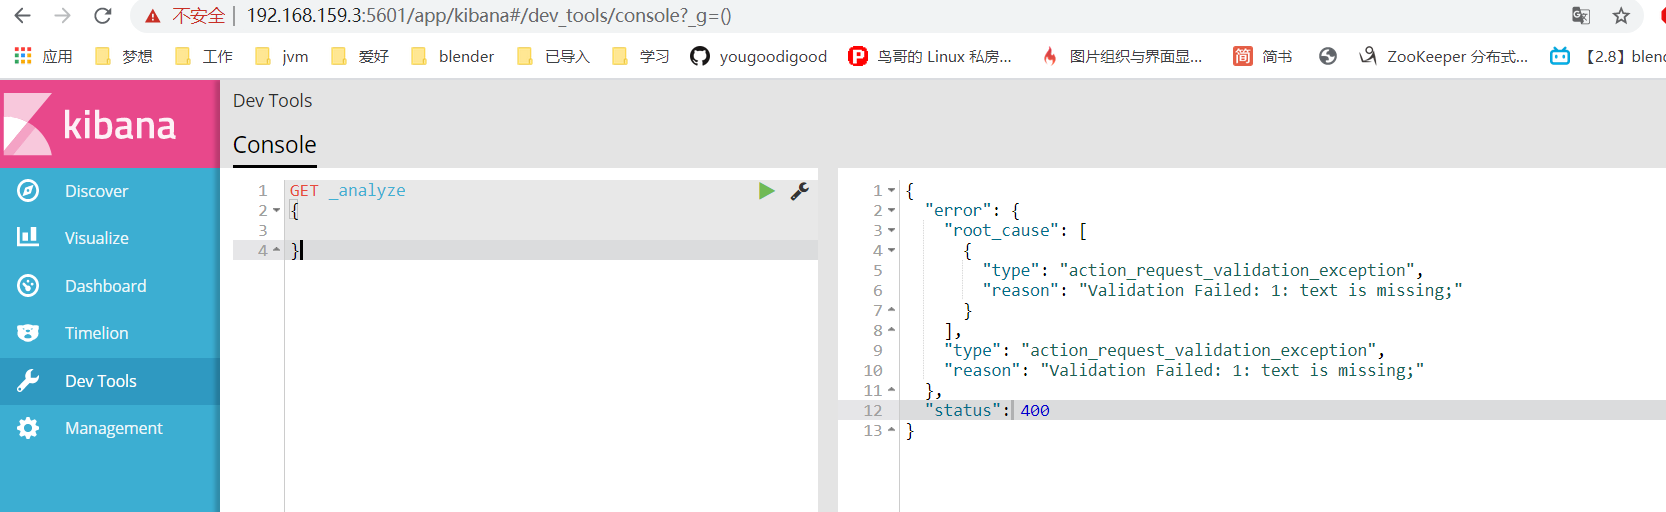Click the not-secure warning triangle icon
This screenshot has width=1666, height=512.
pyautogui.click(x=152, y=16)
